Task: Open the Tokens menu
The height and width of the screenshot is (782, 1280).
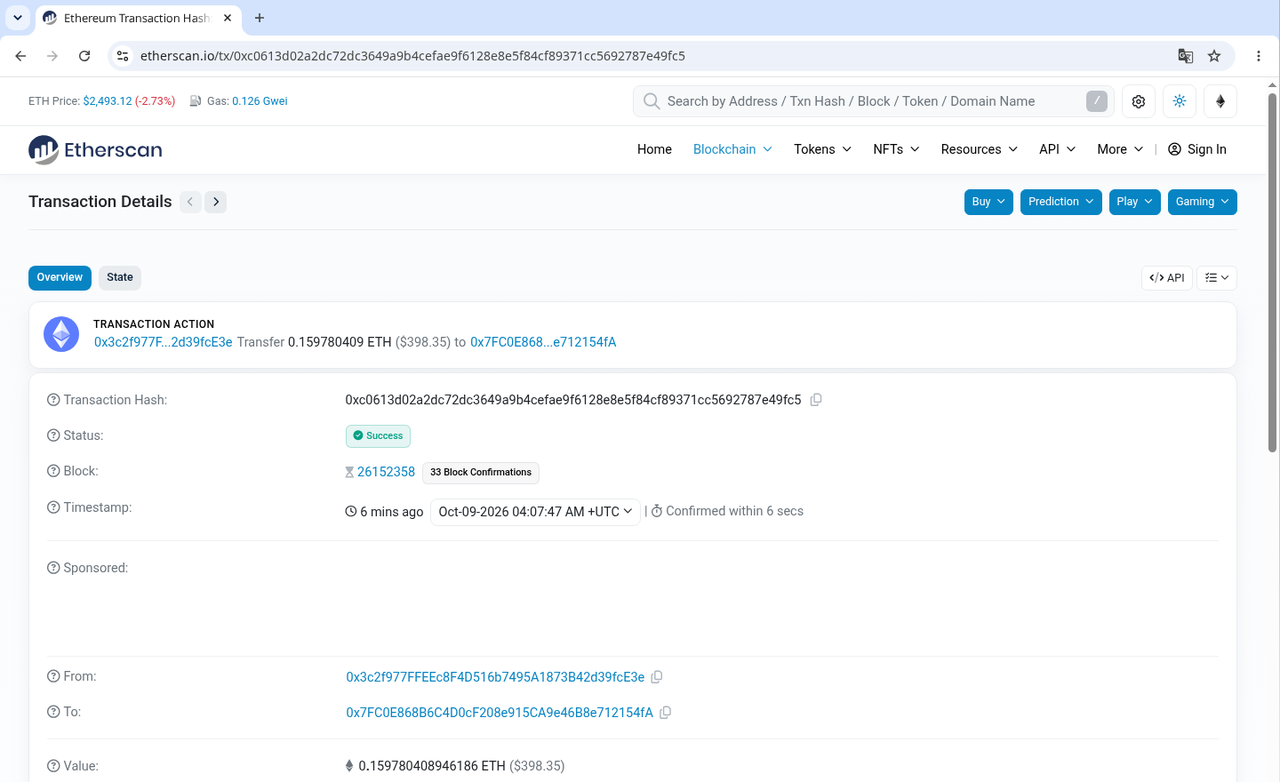Action: [823, 149]
